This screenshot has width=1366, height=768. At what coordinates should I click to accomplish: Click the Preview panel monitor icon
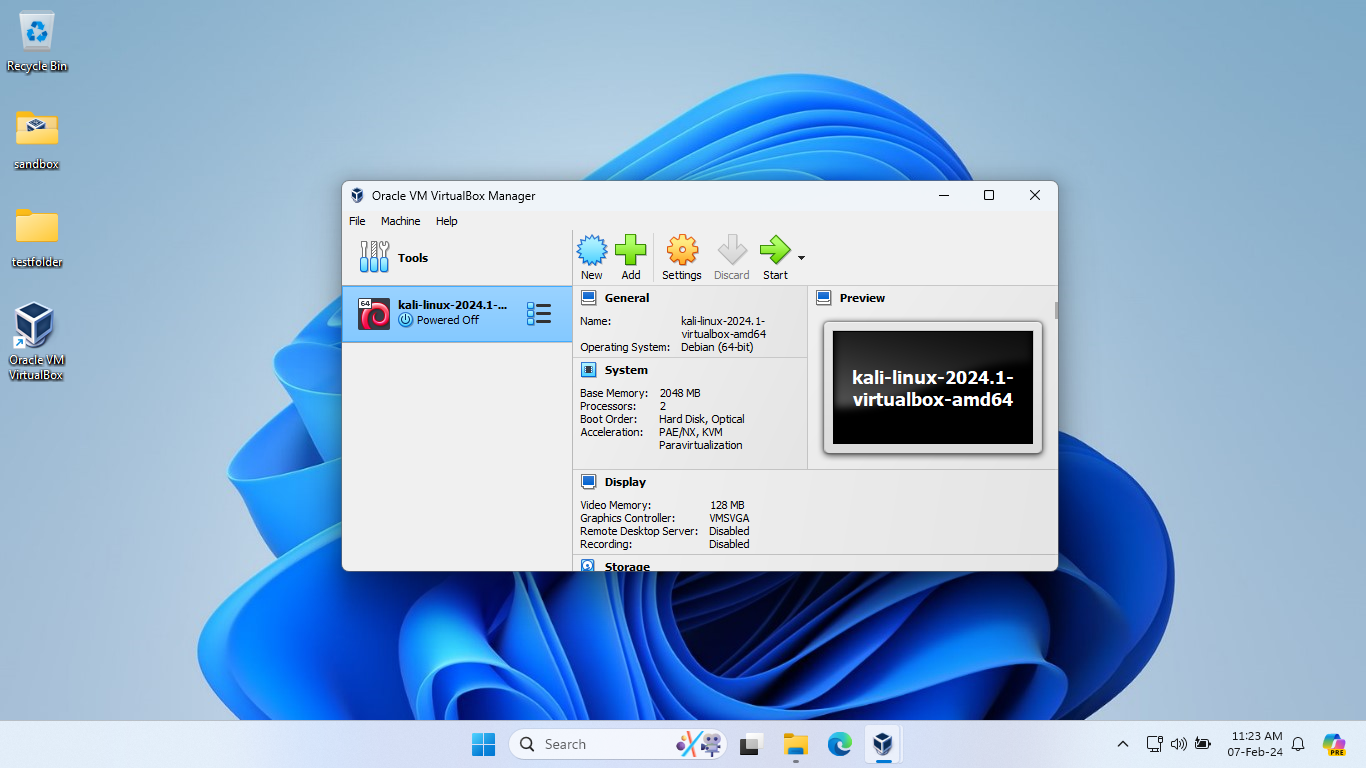pos(824,298)
